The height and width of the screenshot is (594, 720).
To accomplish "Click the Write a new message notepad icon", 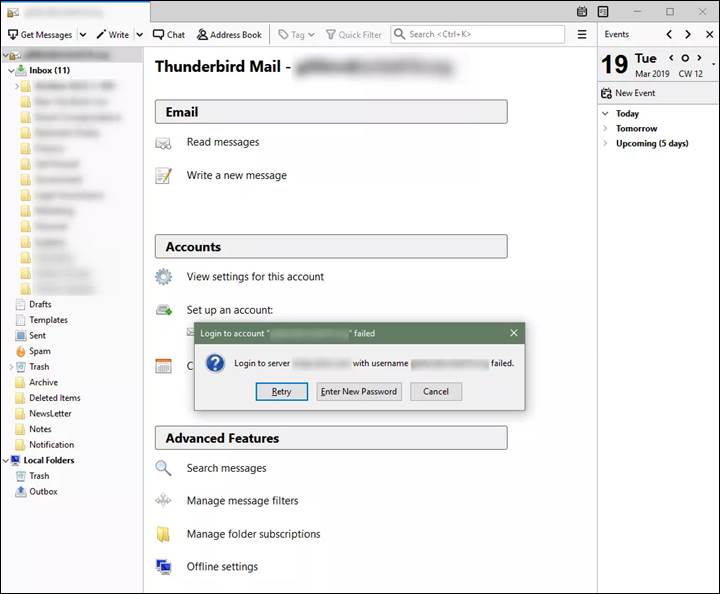I will (163, 175).
